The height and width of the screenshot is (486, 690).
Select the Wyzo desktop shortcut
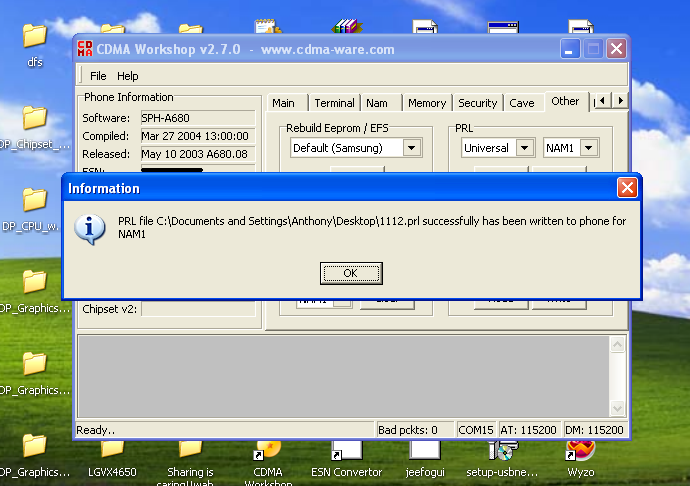581,451
